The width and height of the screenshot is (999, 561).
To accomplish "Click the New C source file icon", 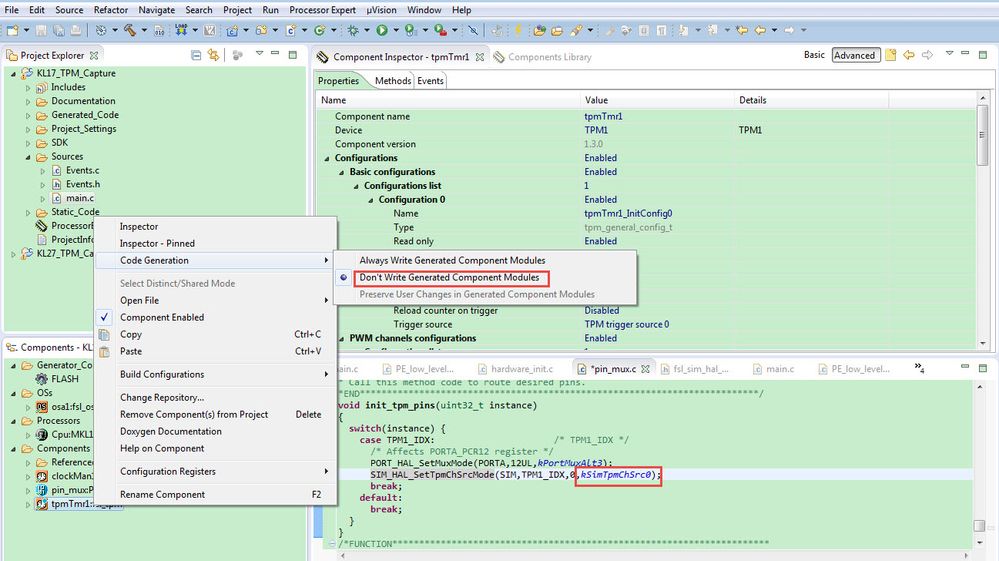I will point(291,30).
